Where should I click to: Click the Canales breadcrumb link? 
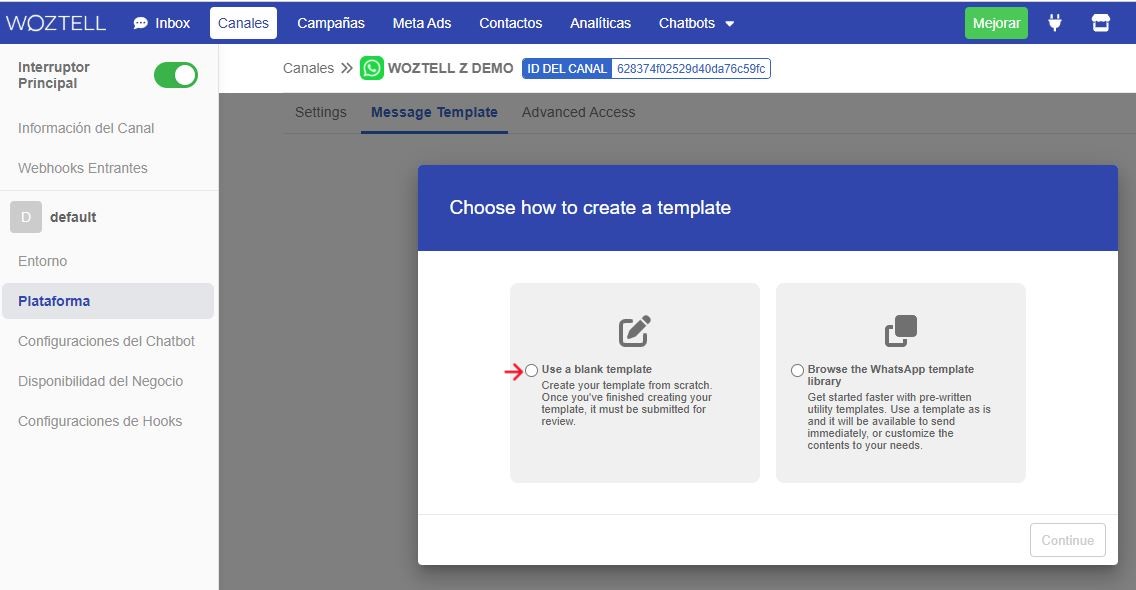tap(308, 68)
